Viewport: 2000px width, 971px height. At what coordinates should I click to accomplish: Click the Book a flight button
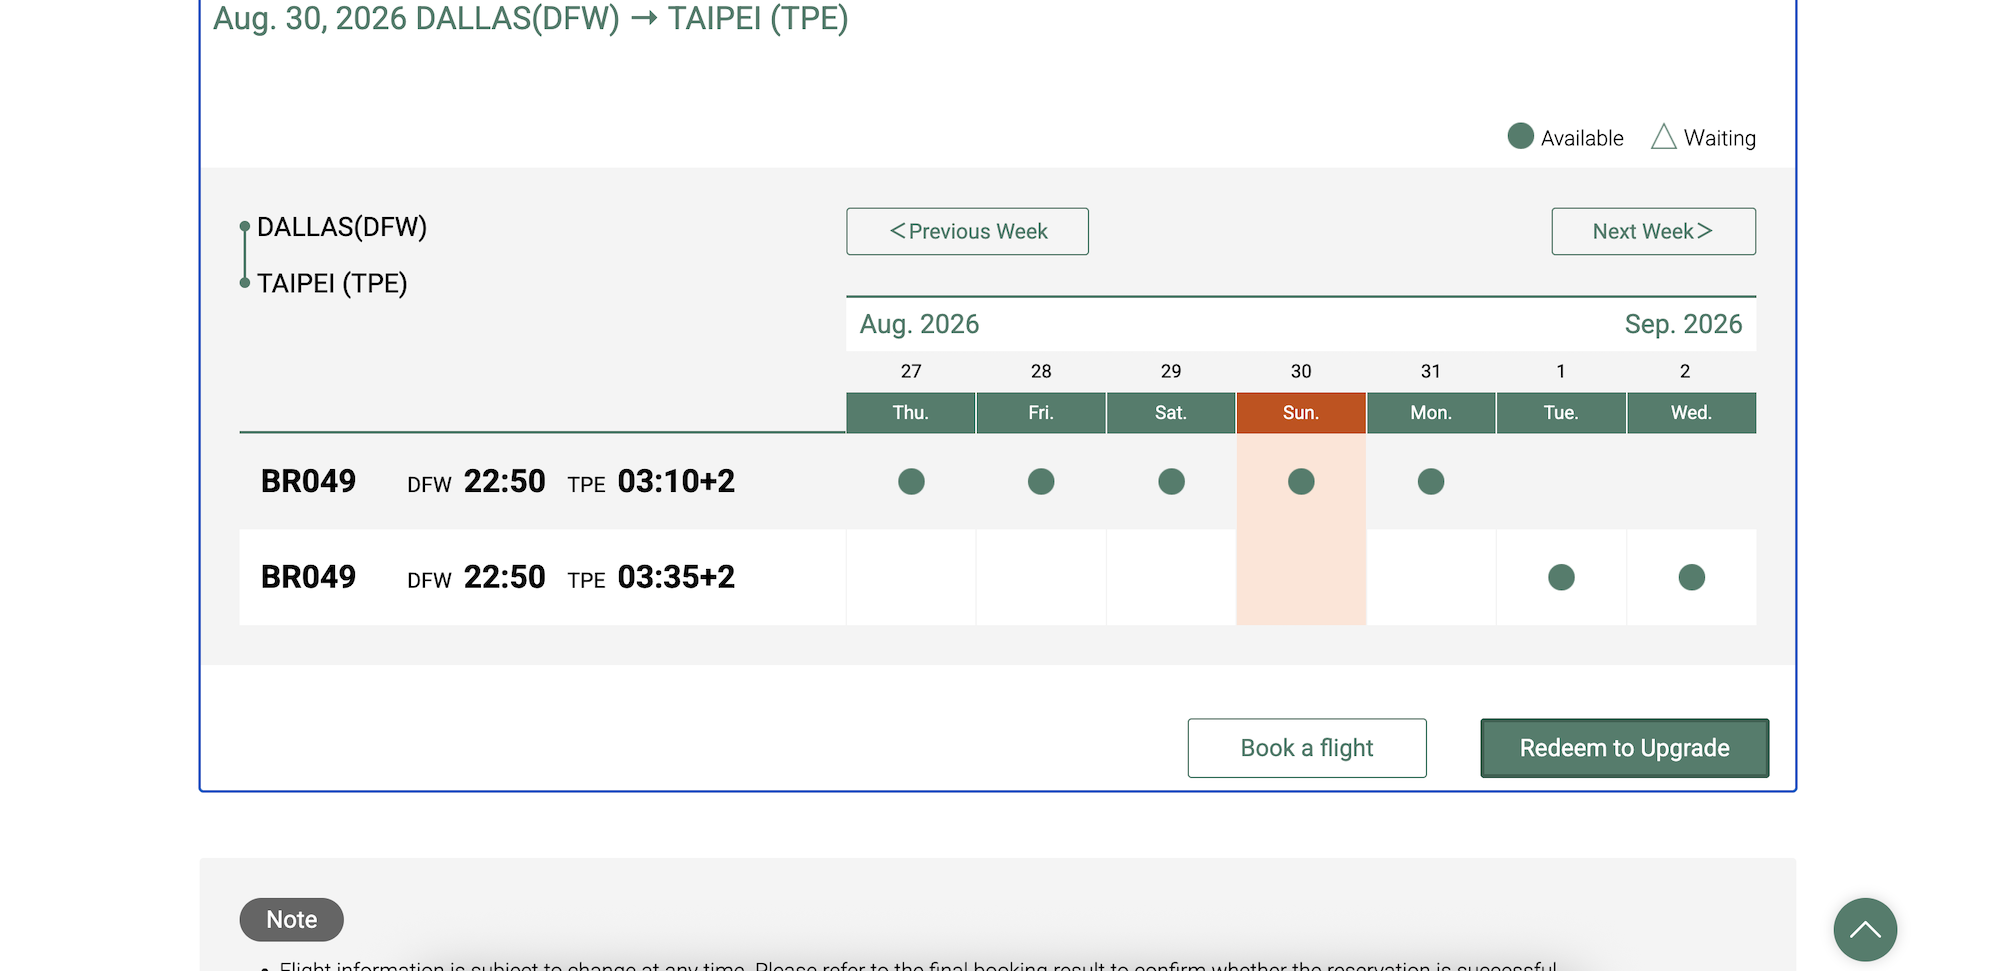click(1306, 748)
